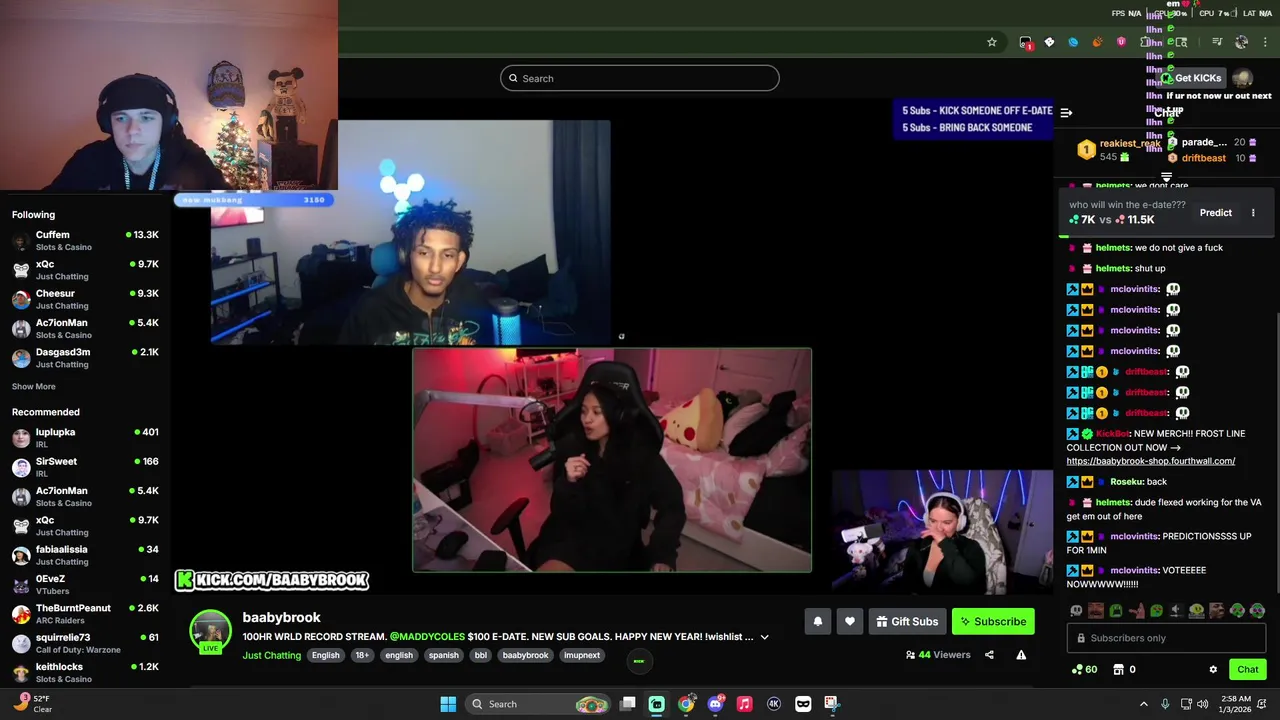
Task: Open luplupka channel in Recommended list
Action: tap(85, 438)
